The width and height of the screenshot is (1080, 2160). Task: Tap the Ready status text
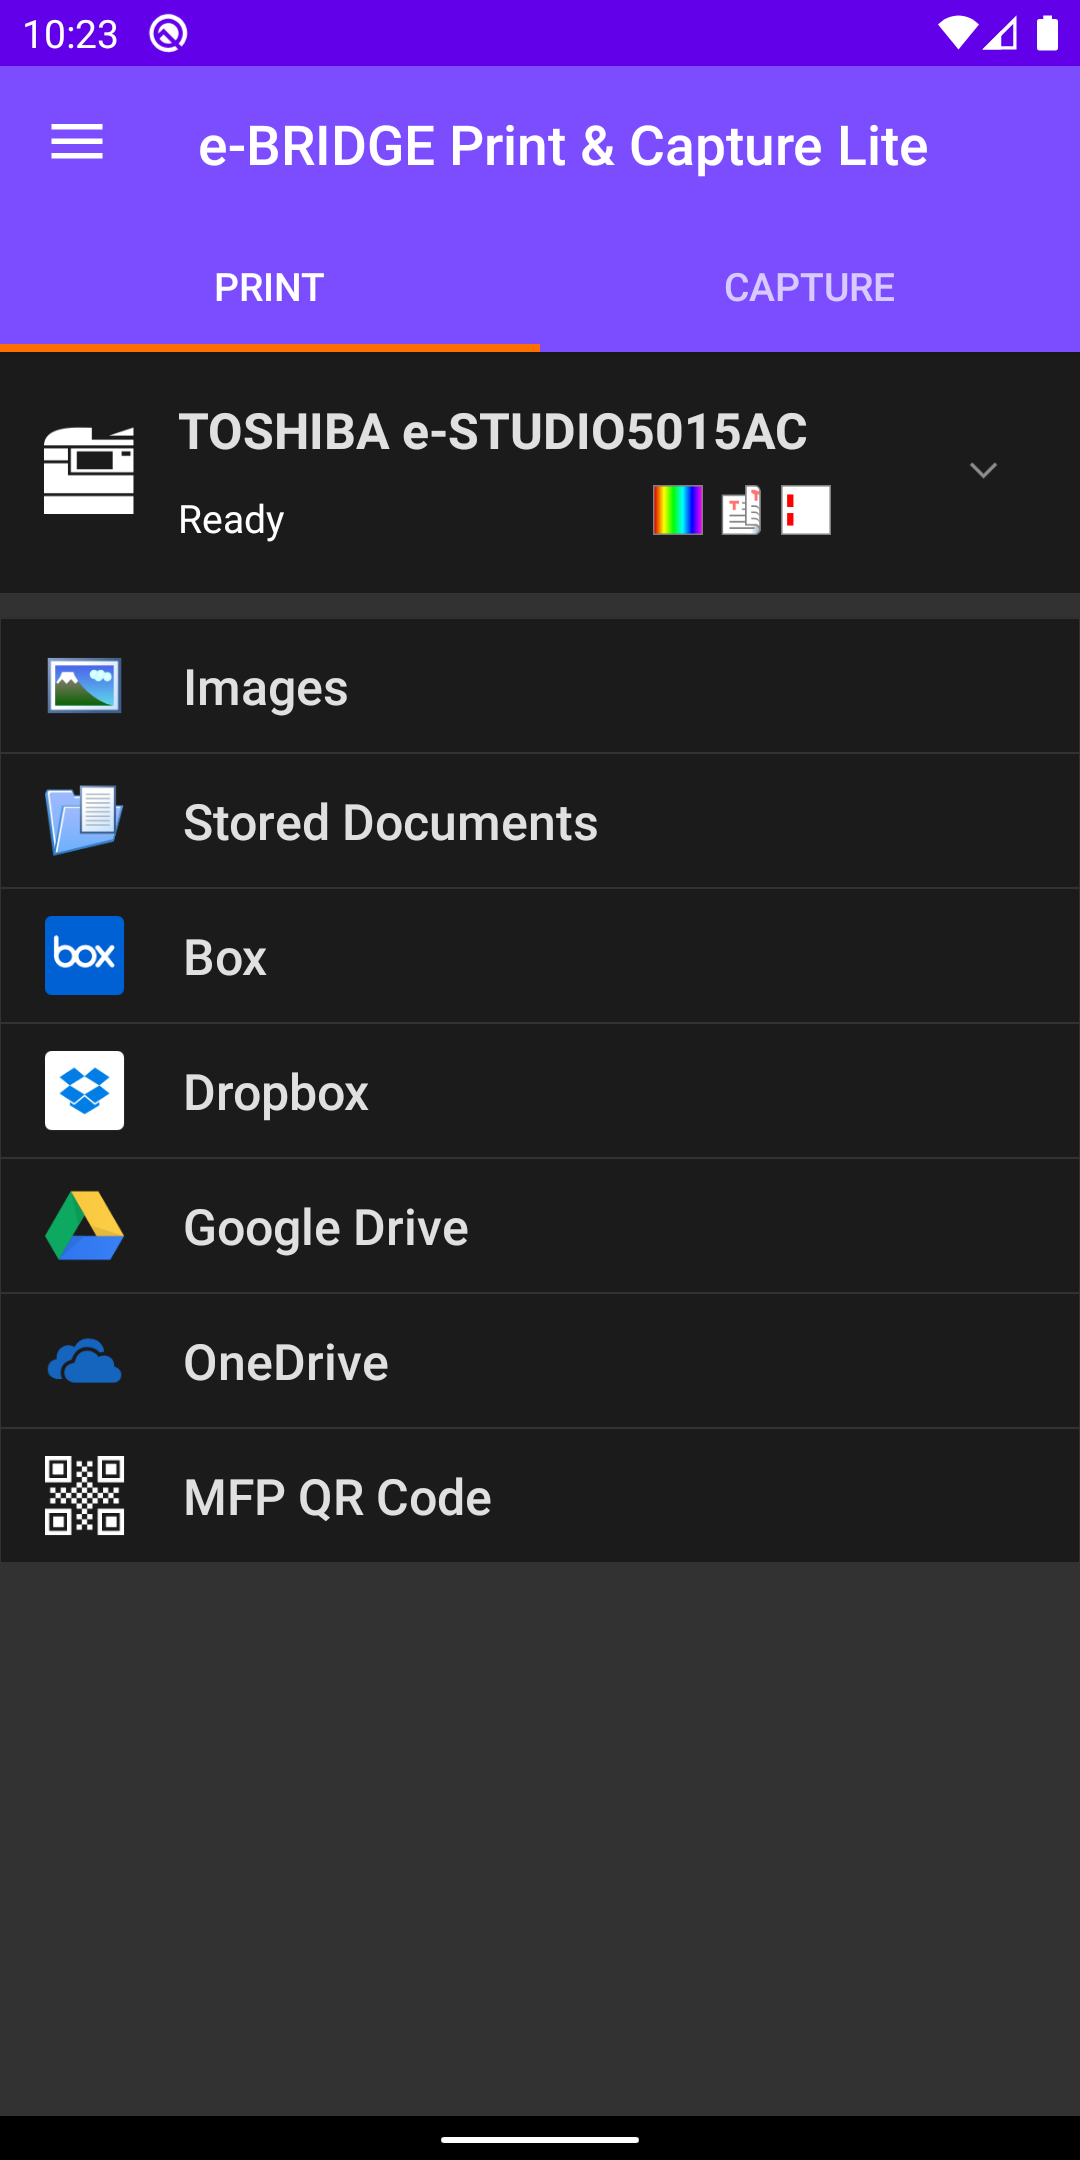coord(231,520)
